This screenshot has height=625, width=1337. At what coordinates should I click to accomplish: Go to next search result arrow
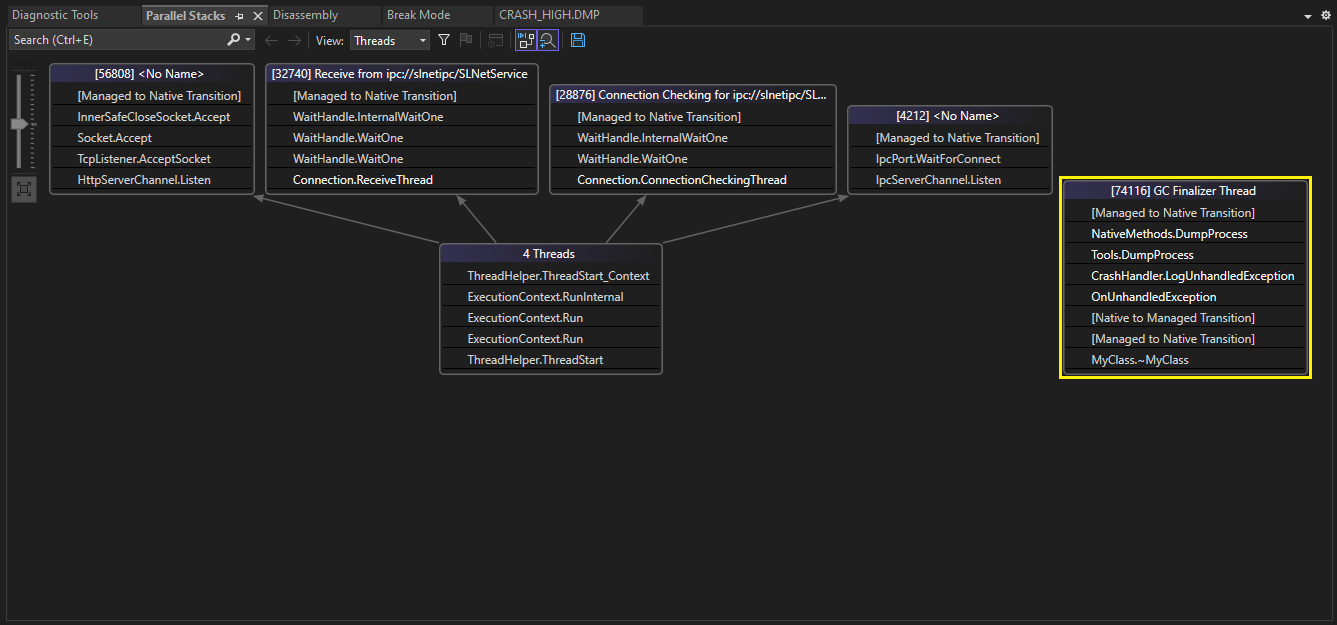[x=294, y=40]
